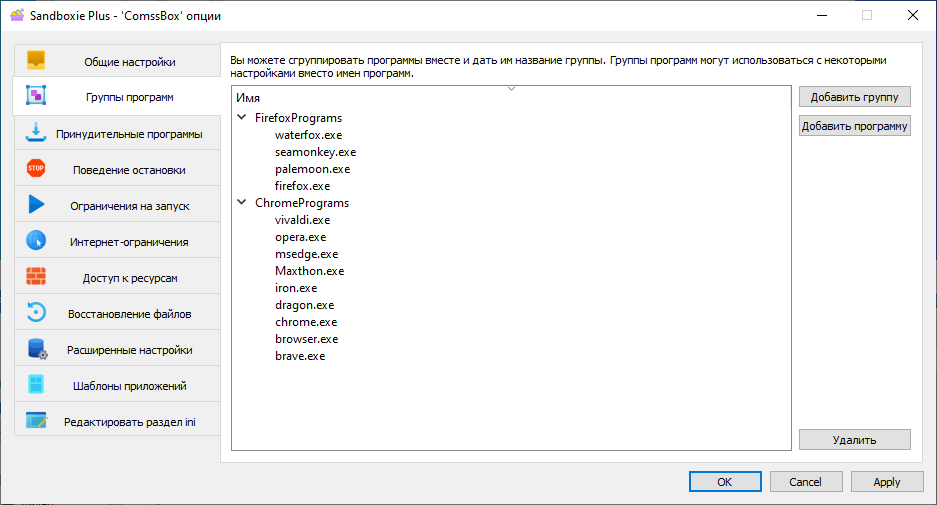This screenshot has width=937, height=505.
Task: Go to Интернет-ограничения tab
Action: pos(117,241)
